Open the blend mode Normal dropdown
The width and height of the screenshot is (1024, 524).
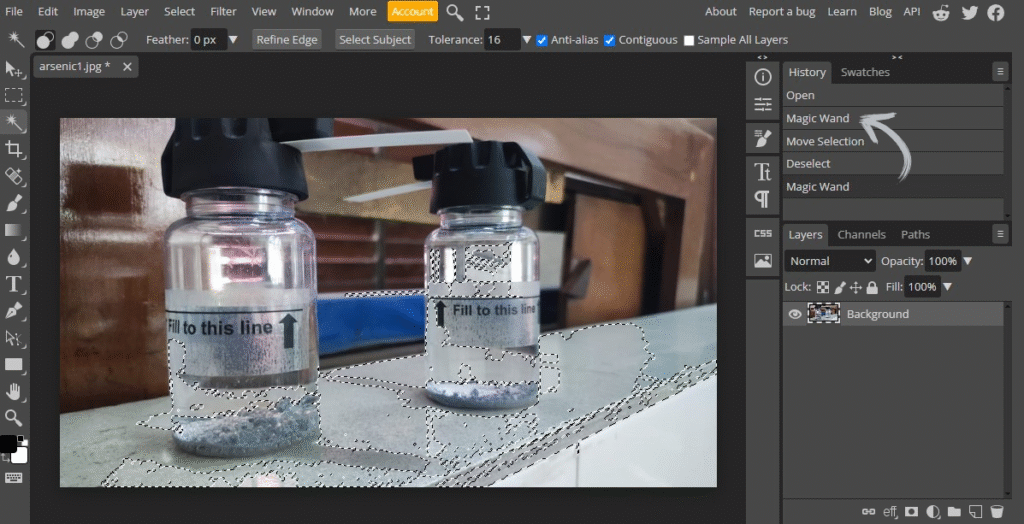click(x=829, y=261)
